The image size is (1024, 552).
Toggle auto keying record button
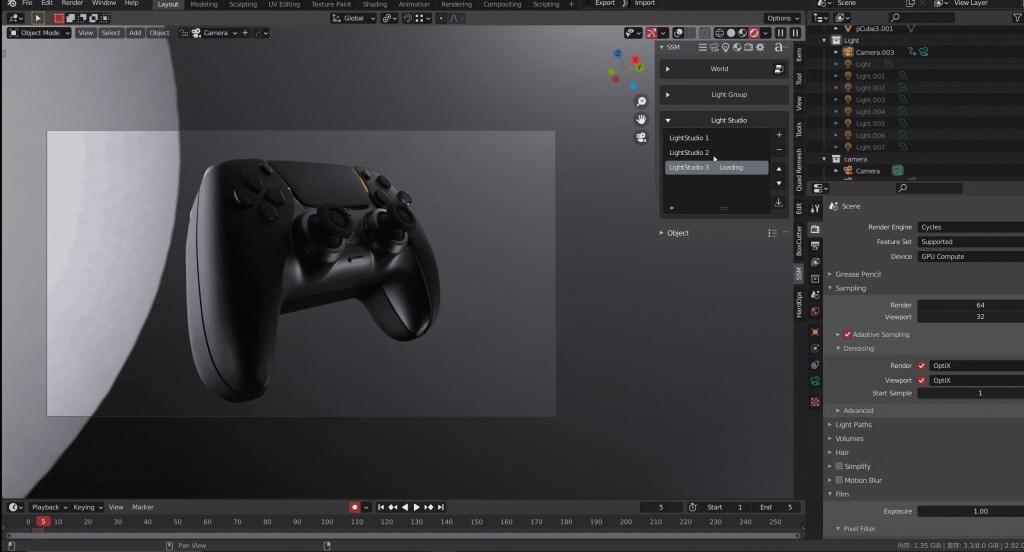[x=355, y=507]
